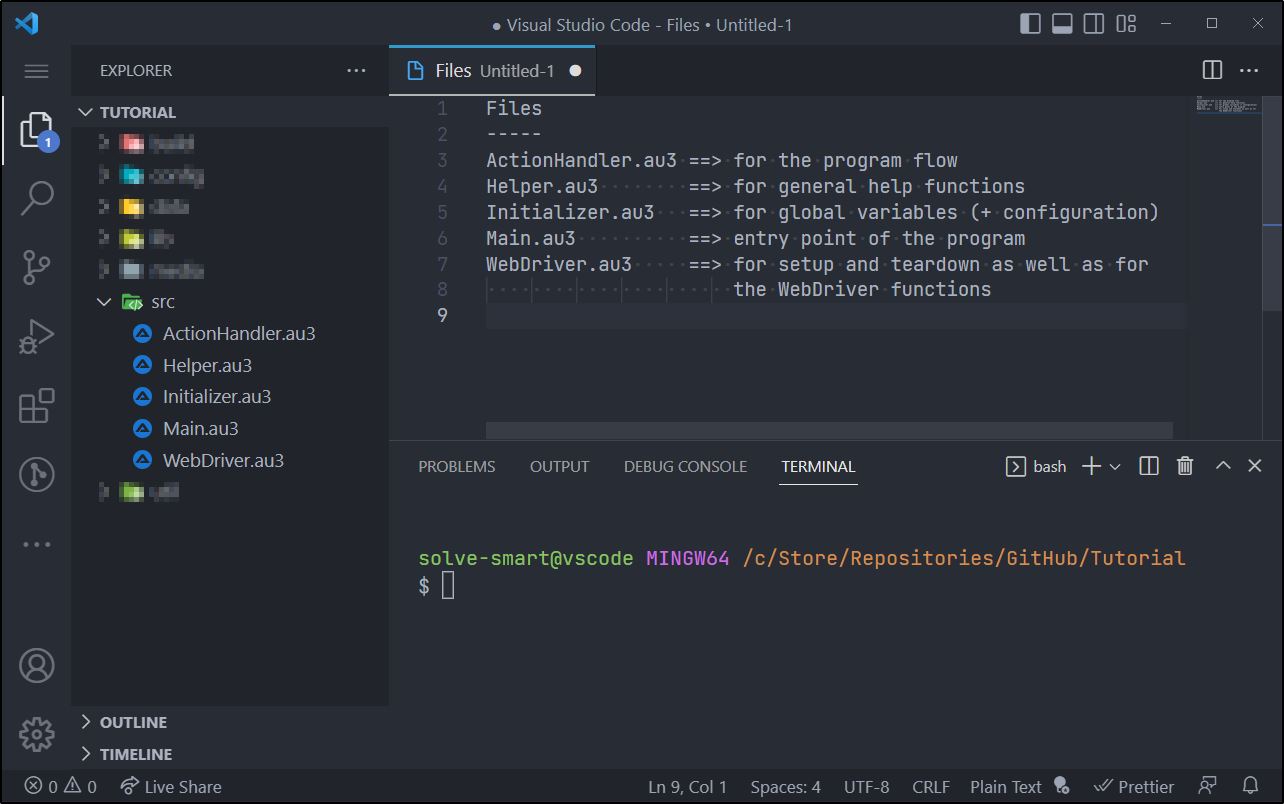This screenshot has width=1284, height=804.
Task: Open the Run and Debug view
Action: click(x=37, y=338)
